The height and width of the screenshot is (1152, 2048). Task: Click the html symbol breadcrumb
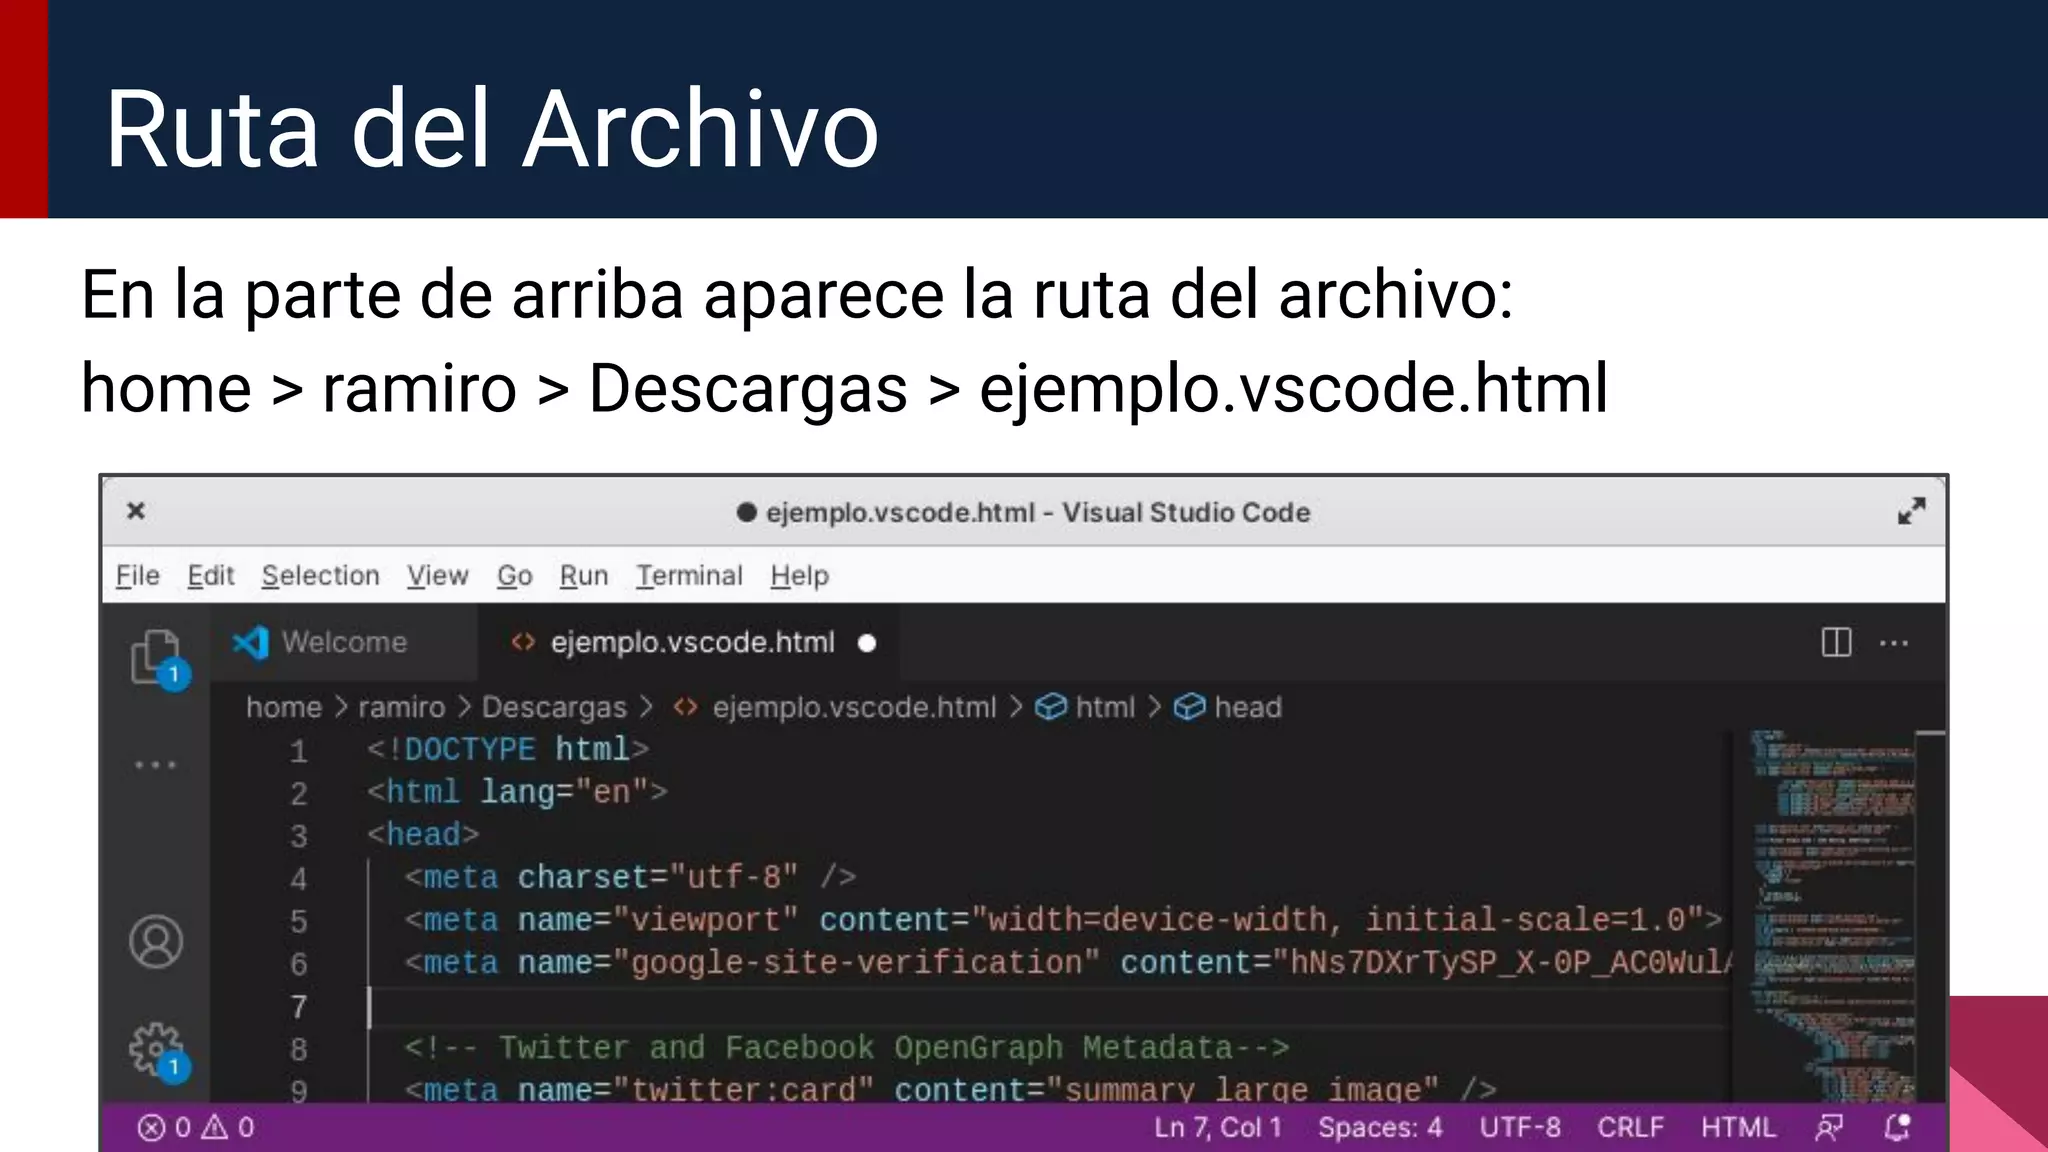pos(1085,707)
